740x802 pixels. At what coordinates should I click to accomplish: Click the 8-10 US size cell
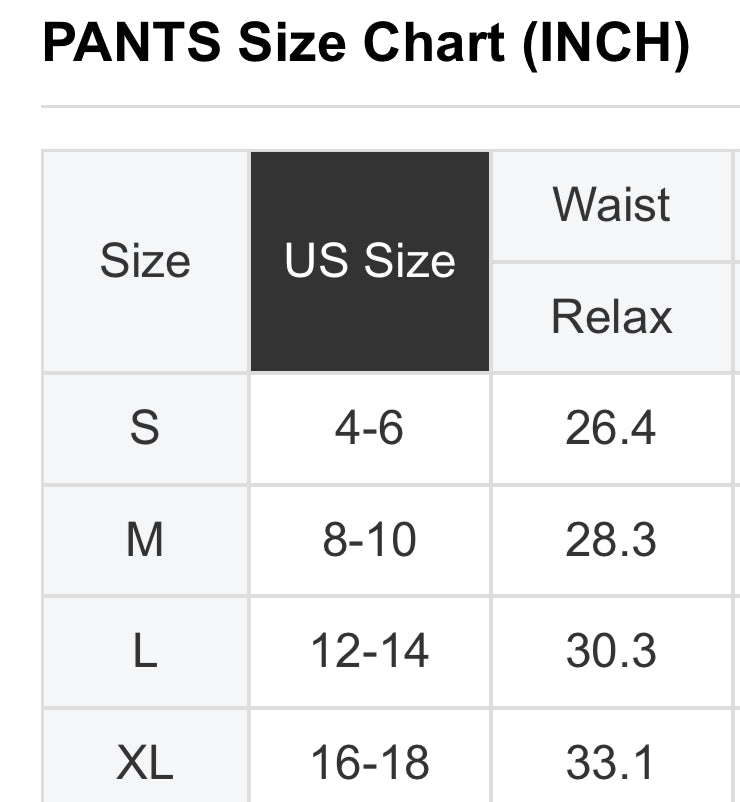click(x=370, y=541)
